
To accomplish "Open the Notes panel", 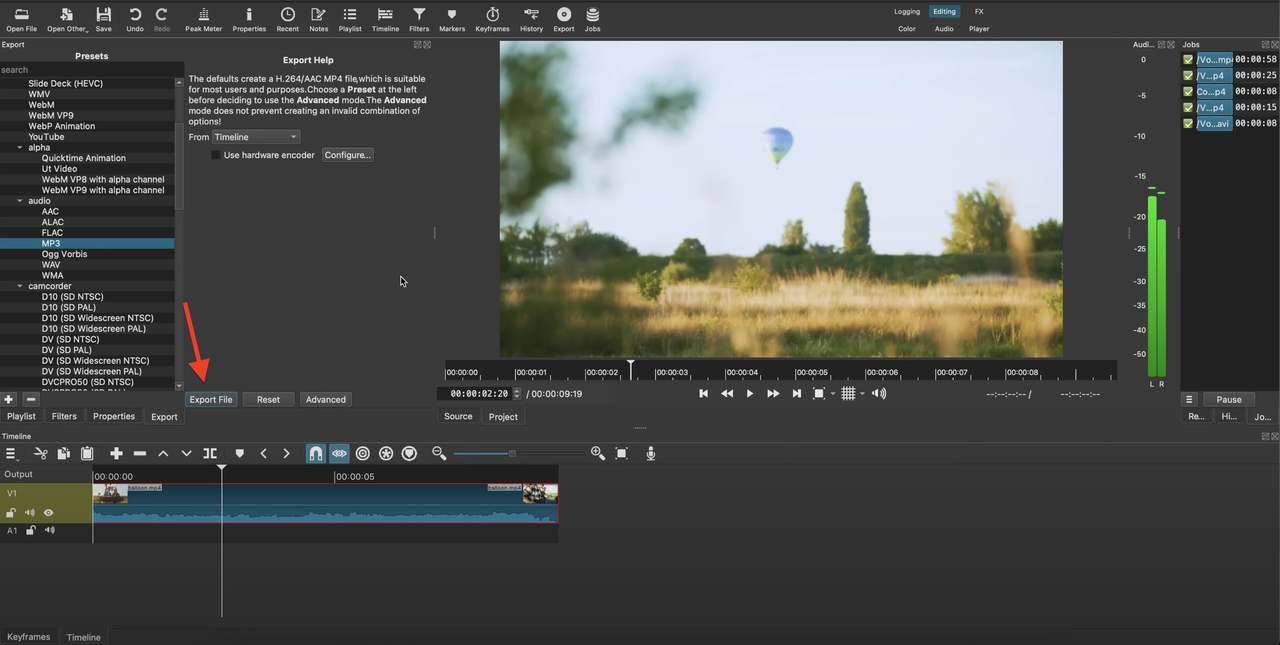I will click(x=319, y=18).
